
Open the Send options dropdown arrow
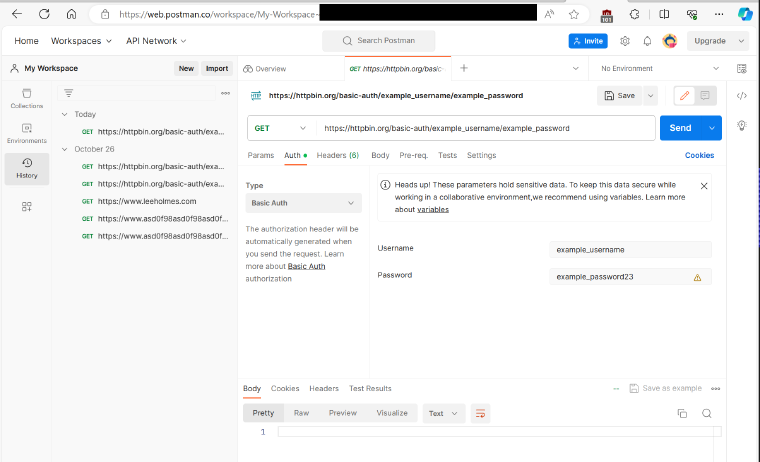click(712, 128)
